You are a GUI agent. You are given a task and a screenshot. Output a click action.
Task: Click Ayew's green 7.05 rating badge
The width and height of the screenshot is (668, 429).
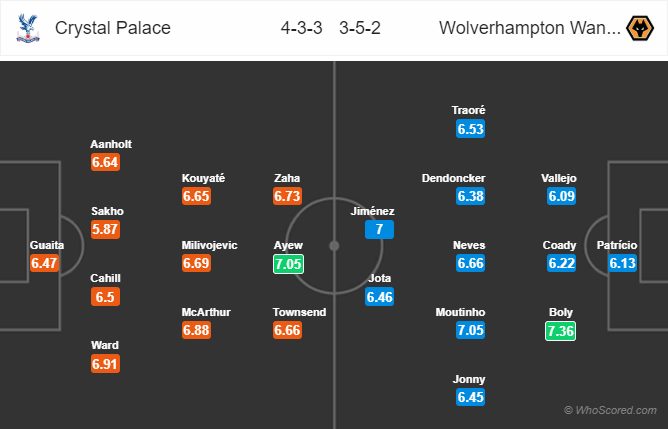pyautogui.click(x=287, y=263)
